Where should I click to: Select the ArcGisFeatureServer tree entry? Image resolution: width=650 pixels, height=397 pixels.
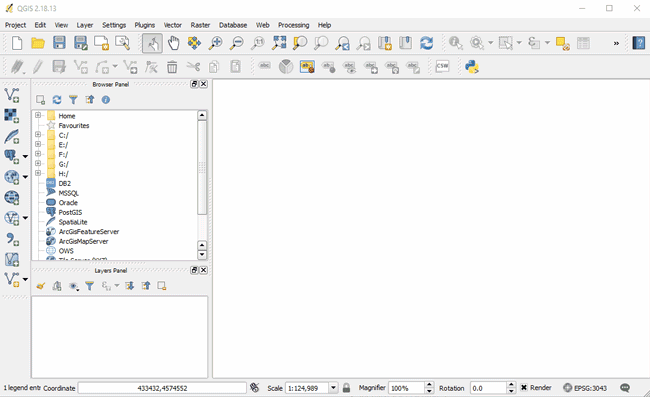[89, 232]
